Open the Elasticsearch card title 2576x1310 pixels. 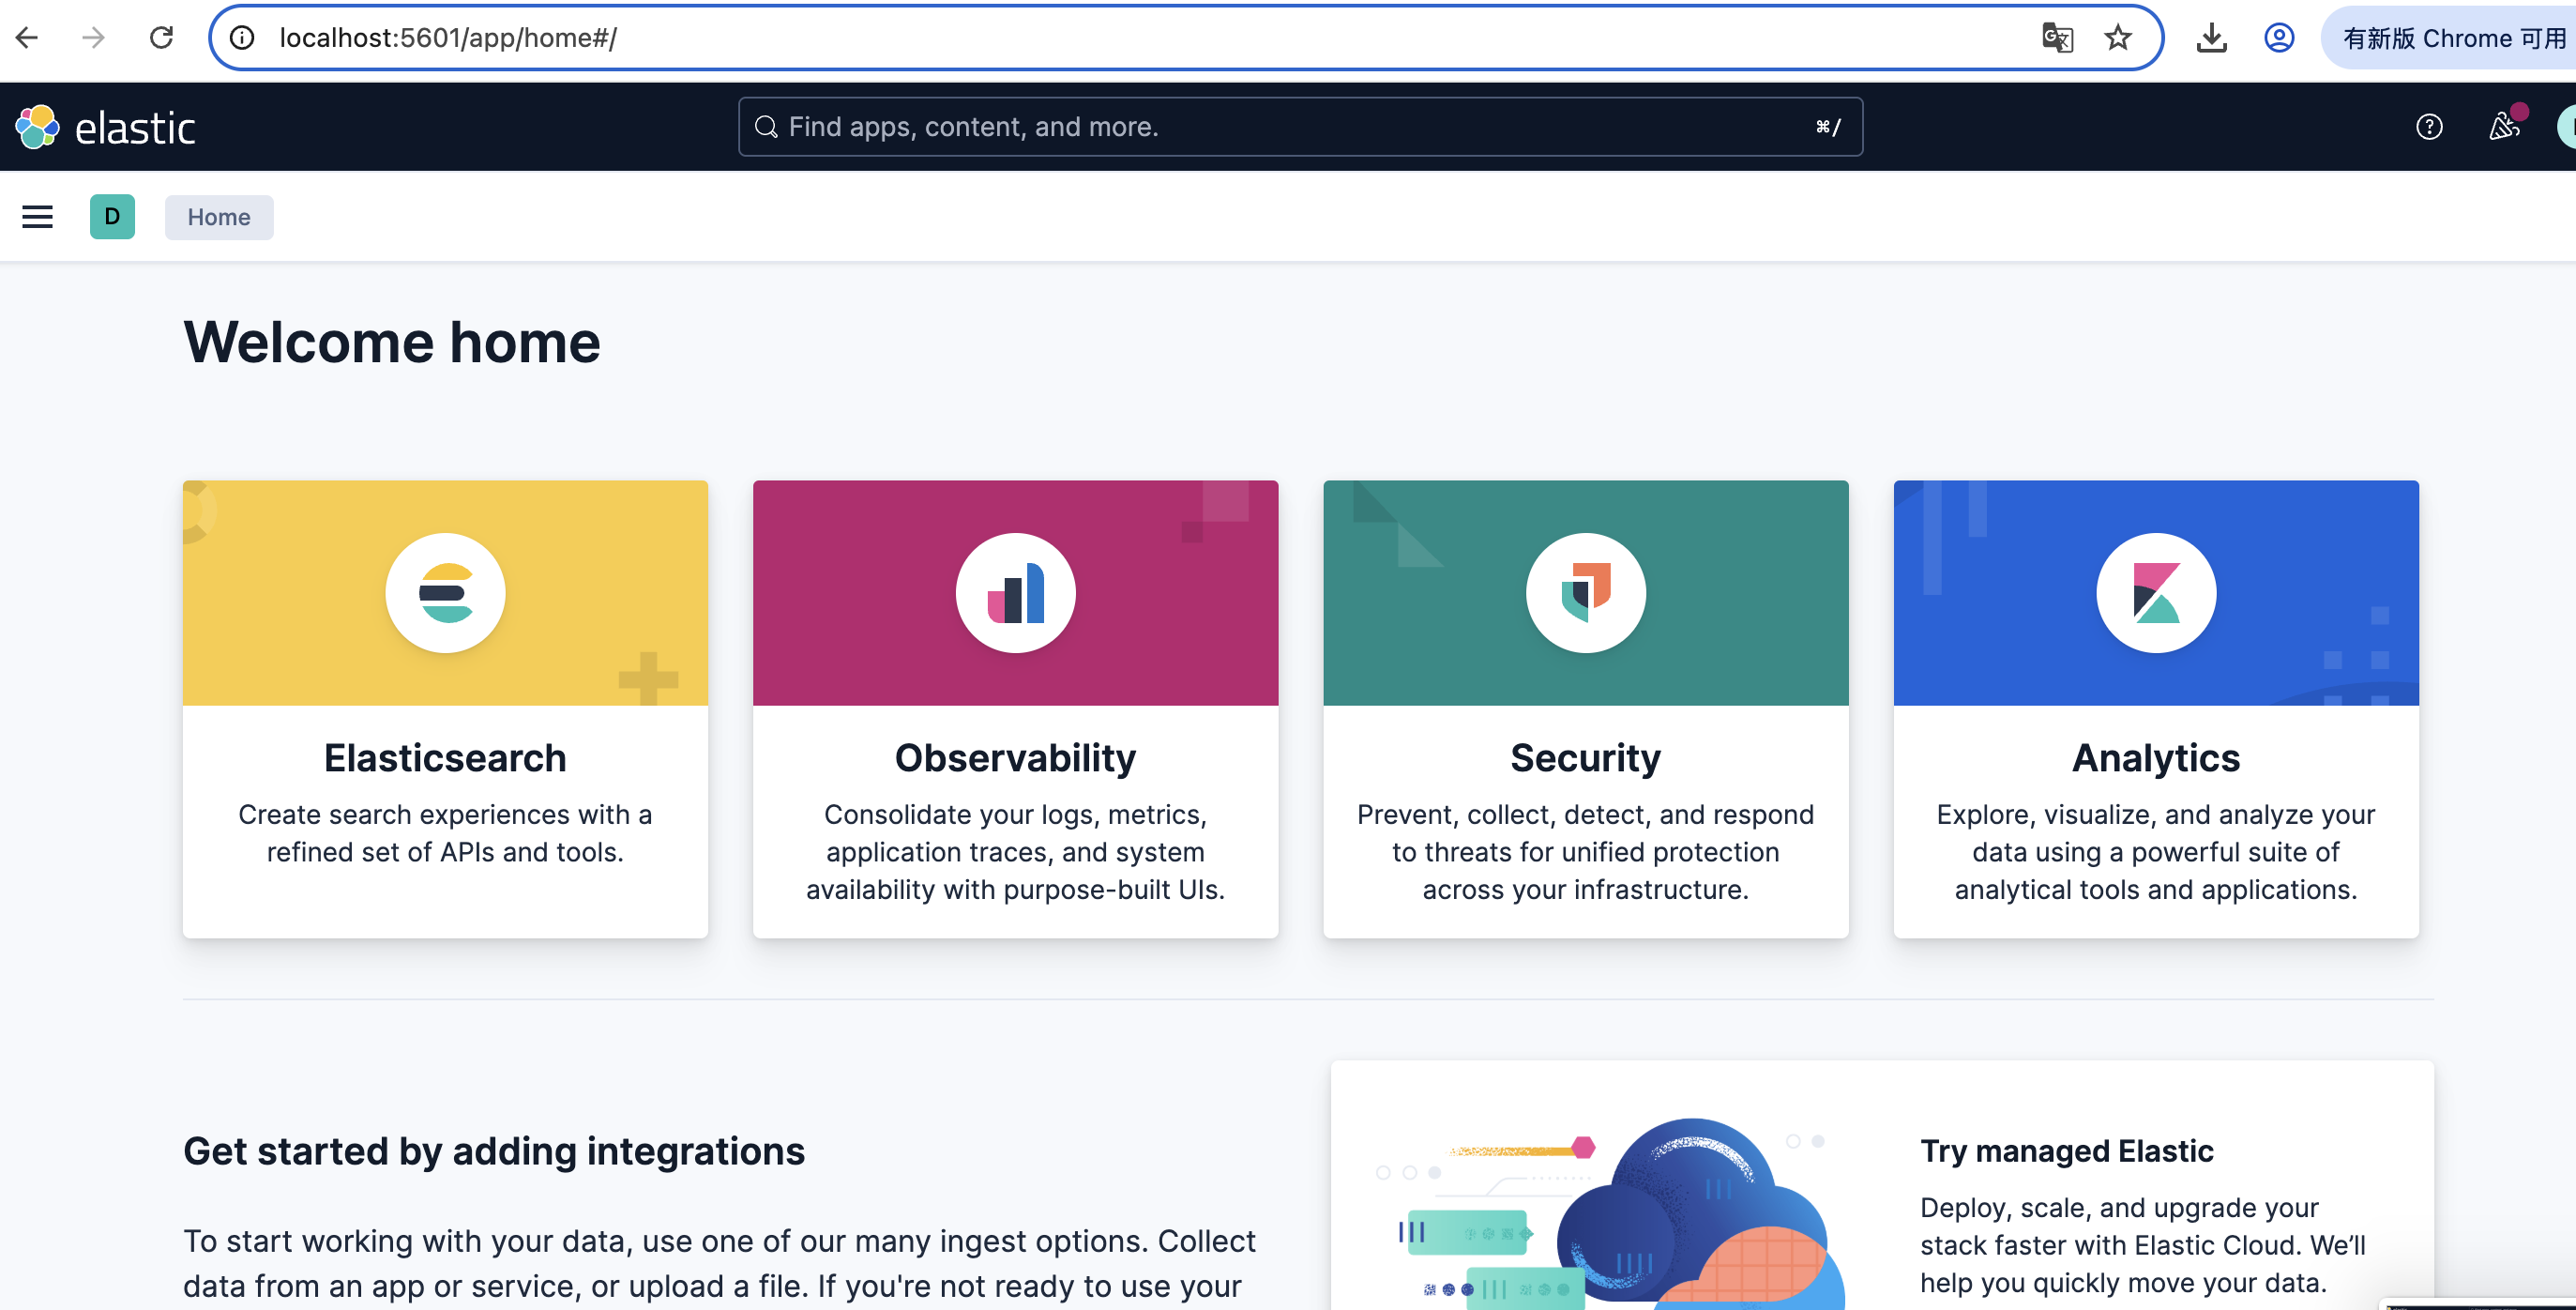point(445,758)
